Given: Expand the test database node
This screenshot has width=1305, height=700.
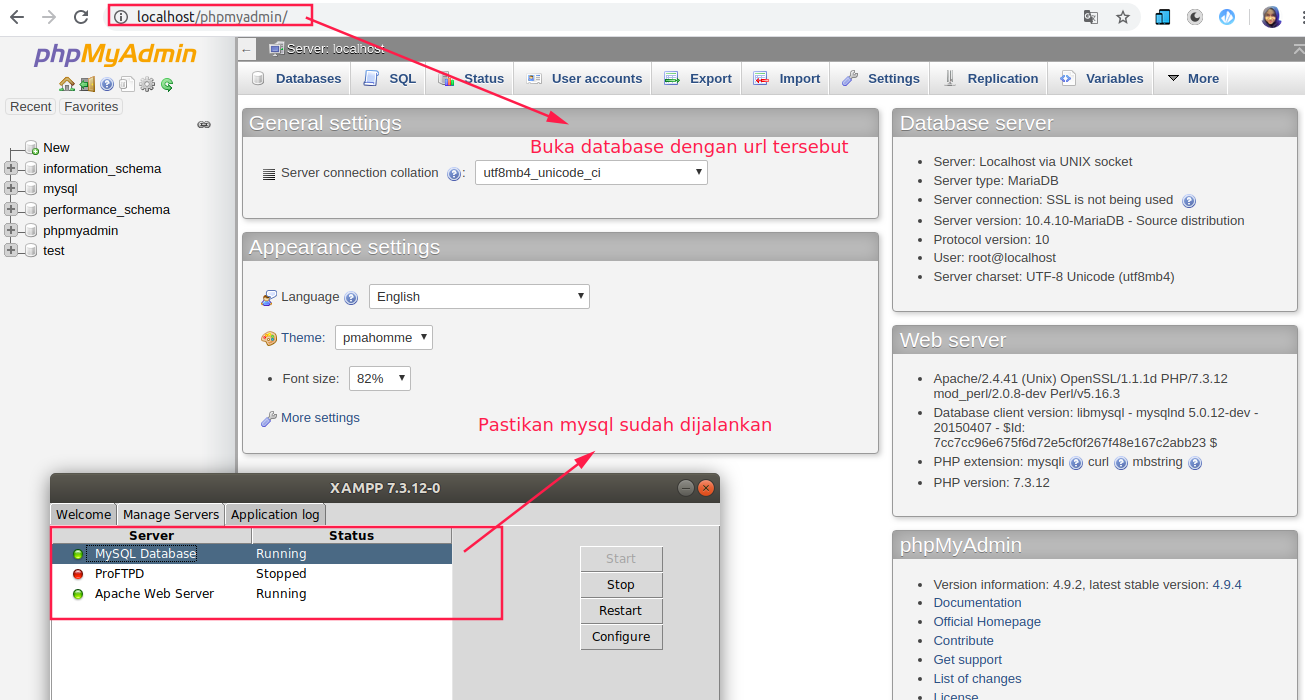Looking at the screenshot, I should click(x=11, y=250).
